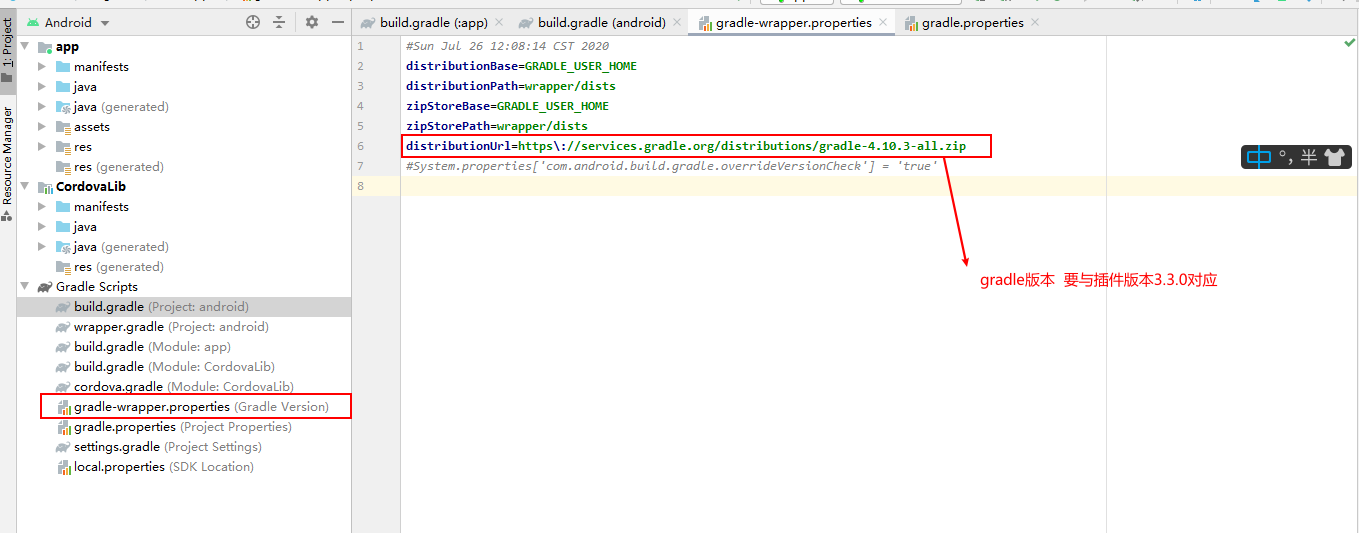Click the IME 中 language toggle
The width and height of the screenshot is (1359, 533).
(x=1259, y=156)
